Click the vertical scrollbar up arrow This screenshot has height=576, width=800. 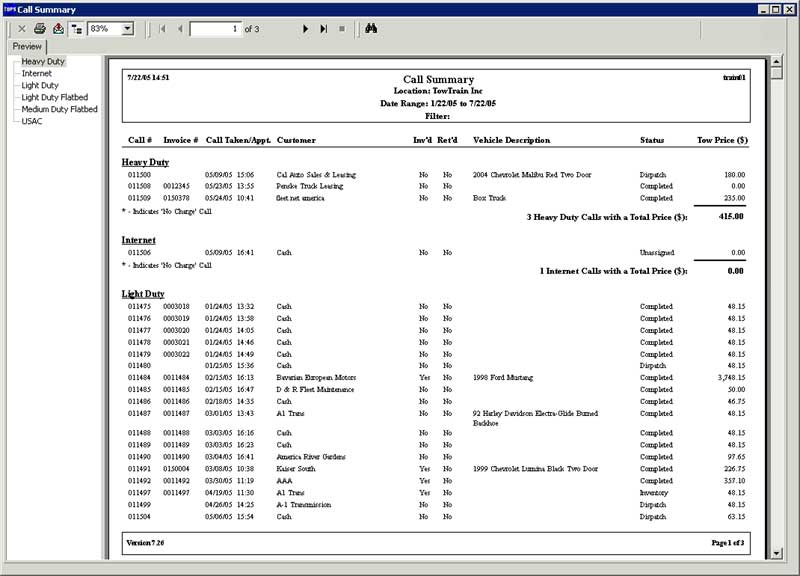coord(776,61)
